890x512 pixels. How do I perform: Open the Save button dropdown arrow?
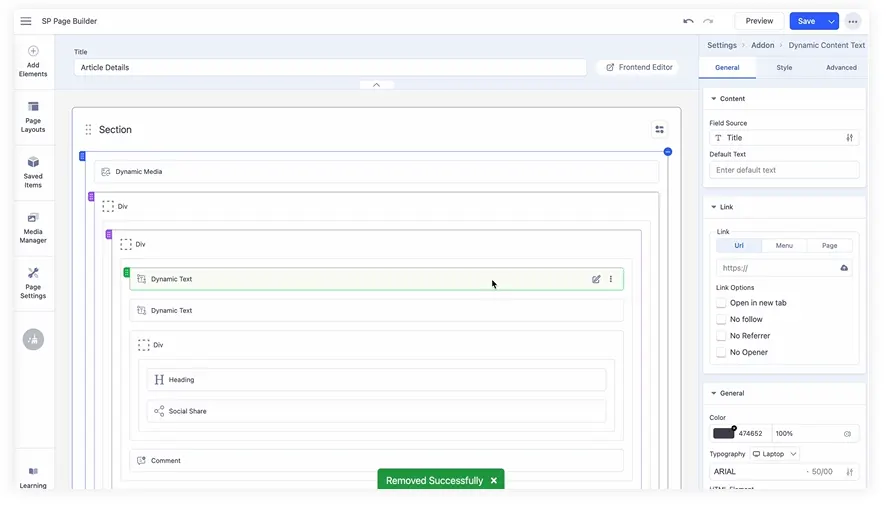tap(831, 21)
